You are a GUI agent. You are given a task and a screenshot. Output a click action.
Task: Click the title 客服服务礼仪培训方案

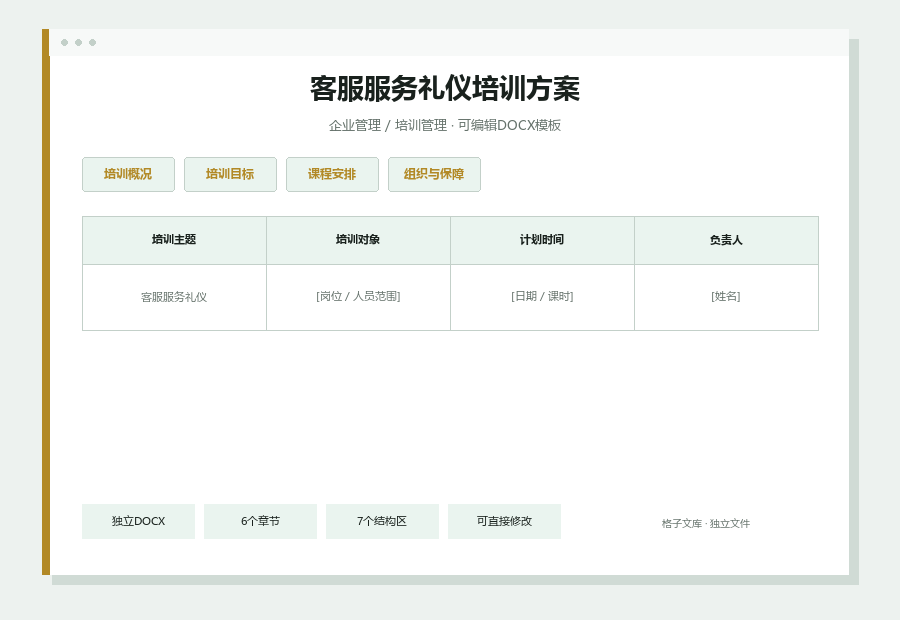tap(445, 89)
